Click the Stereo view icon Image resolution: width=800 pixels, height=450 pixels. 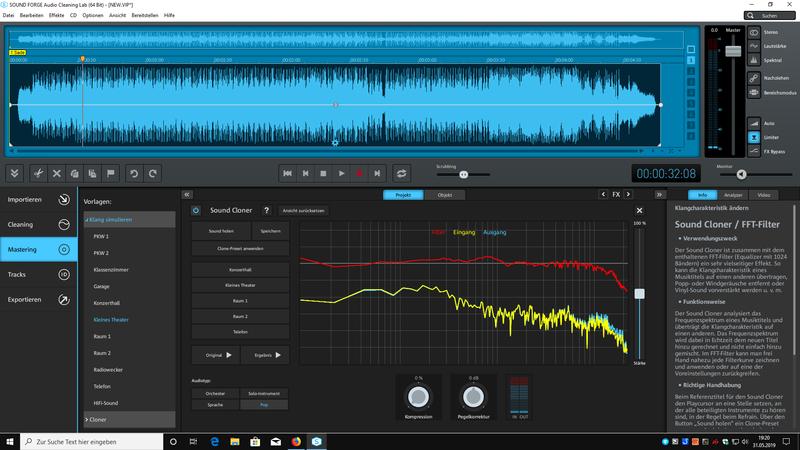pyautogui.click(x=754, y=33)
